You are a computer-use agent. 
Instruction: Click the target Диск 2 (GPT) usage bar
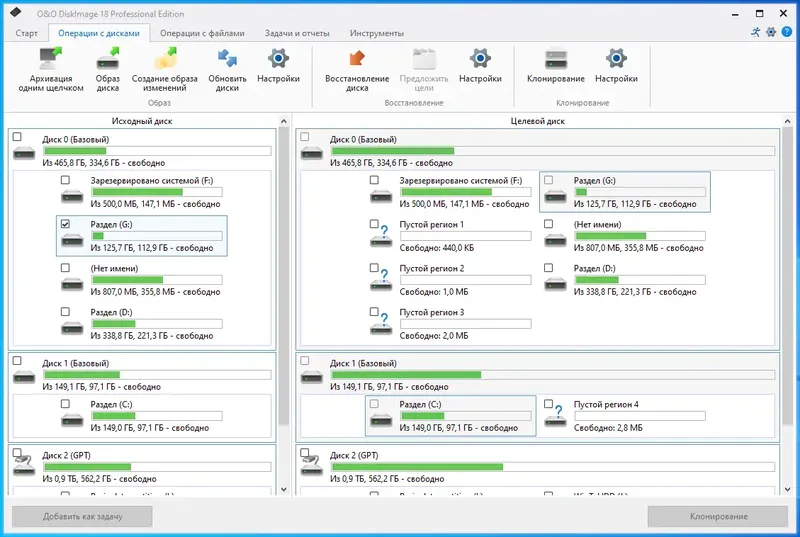(553, 467)
